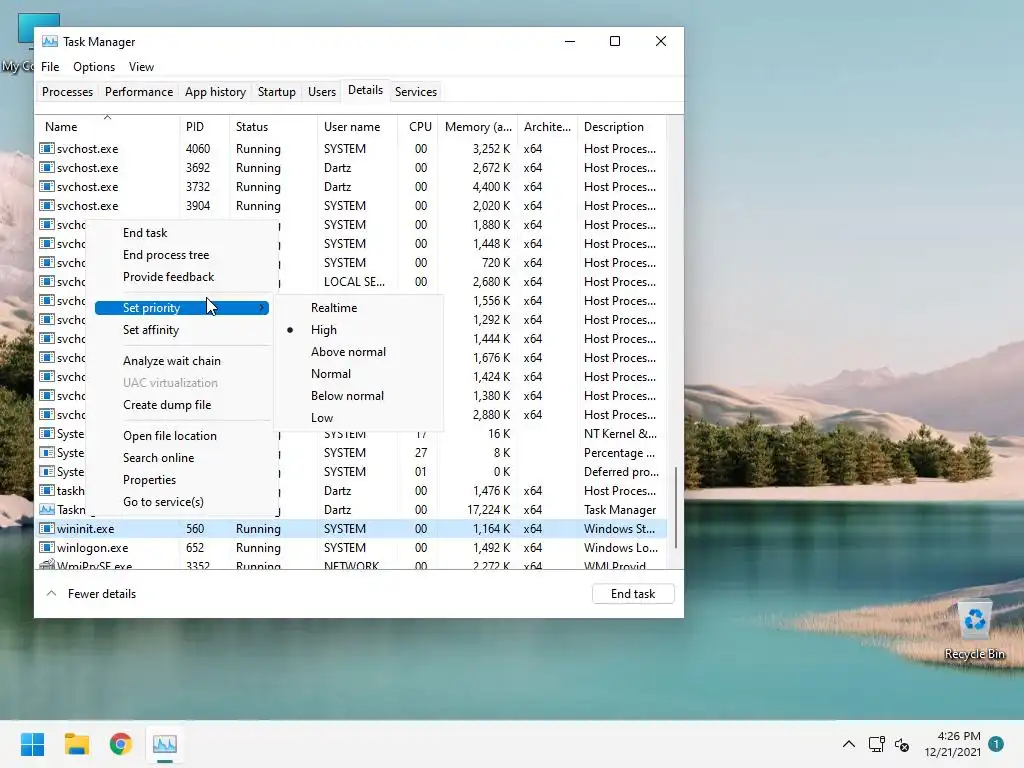The width and height of the screenshot is (1024, 768).
Task: Click the icon of svchost.exe PID 4060
Action: tap(46, 148)
